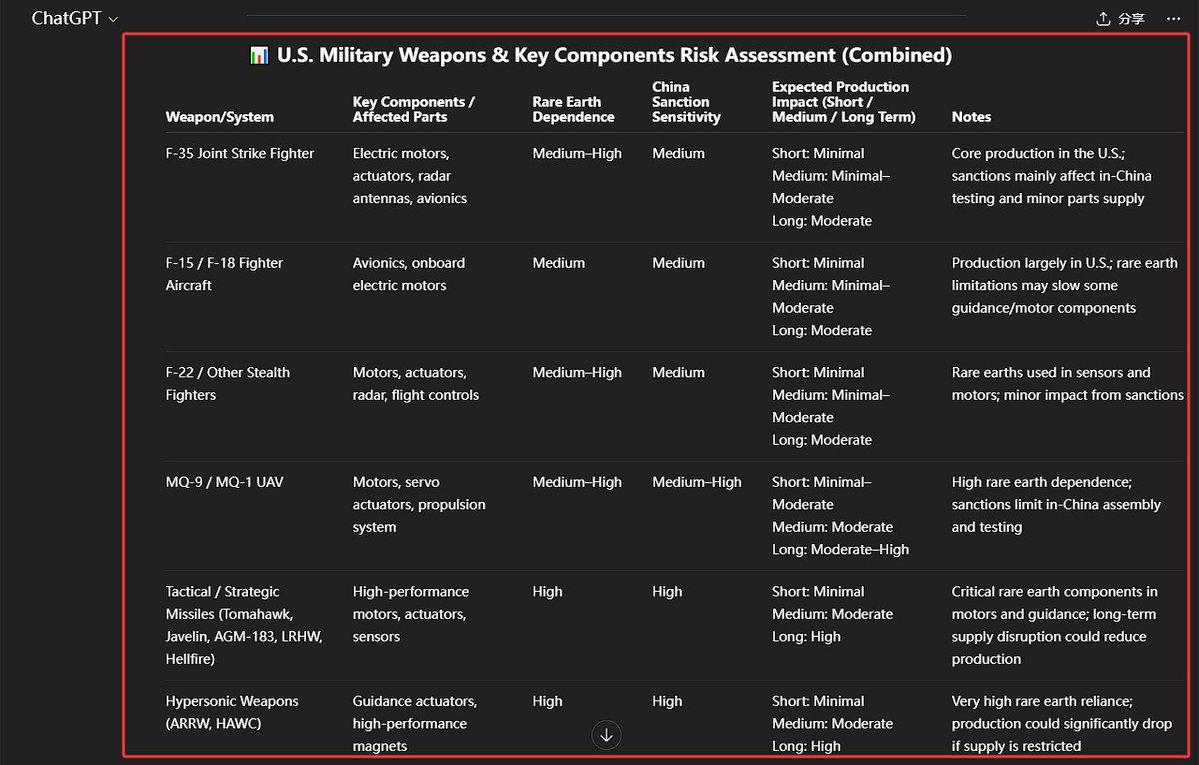Select the 'F-15 / F-18 Fighter Aircraft' cell

tap(224, 274)
